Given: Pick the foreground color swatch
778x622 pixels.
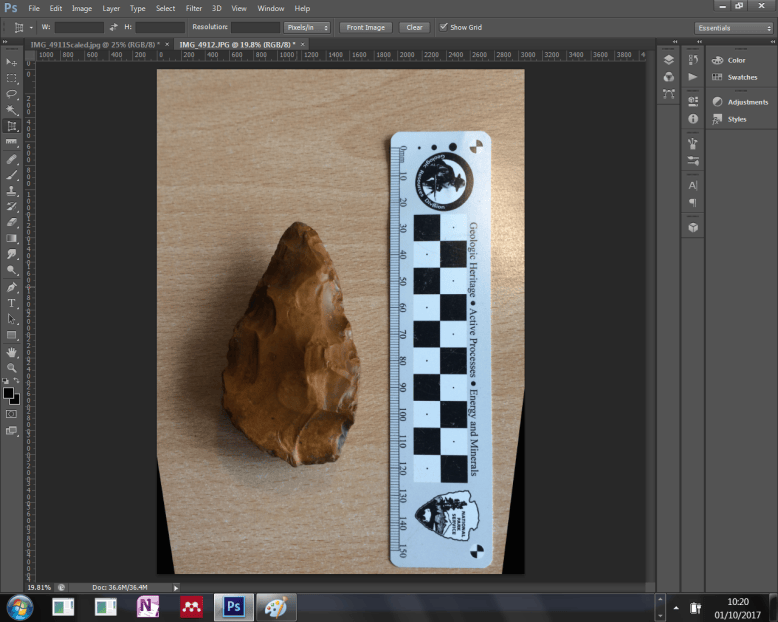Looking at the screenshot, I should click(x=8, y=393).
